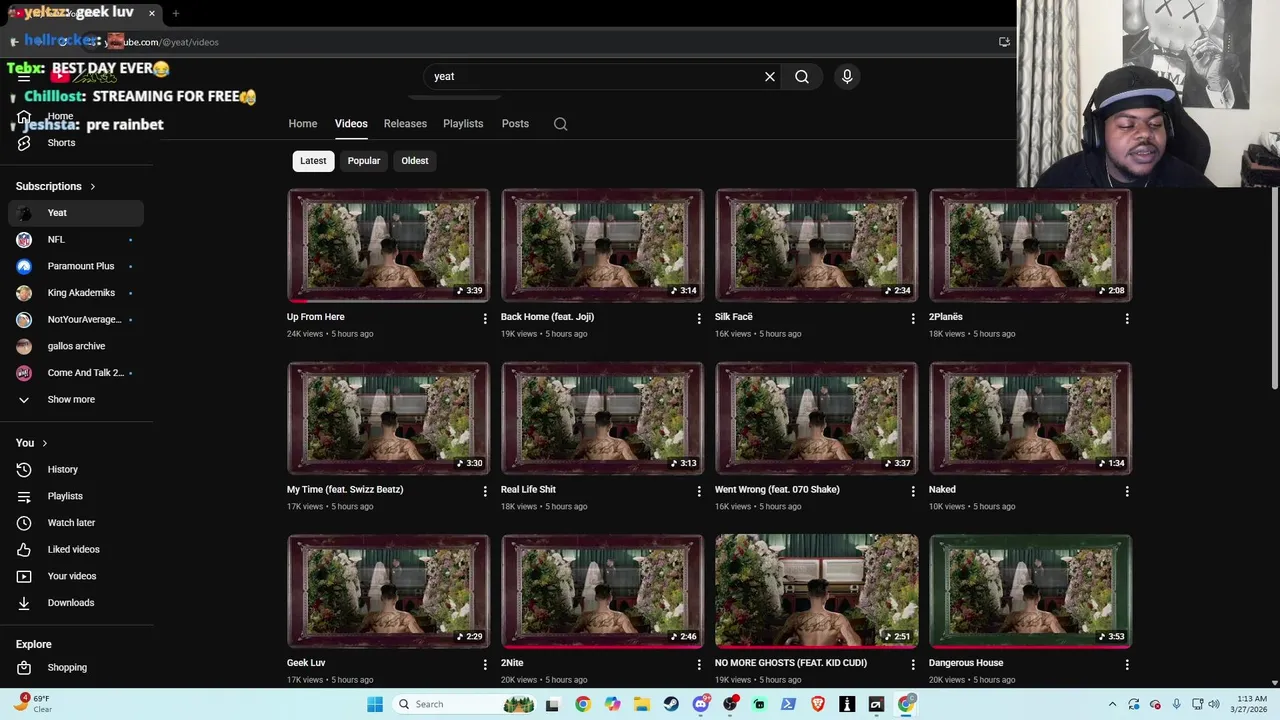Open the options menu for Back Home (feat. Joji)
Viewport: 1280px width, 720px height.
699,318
